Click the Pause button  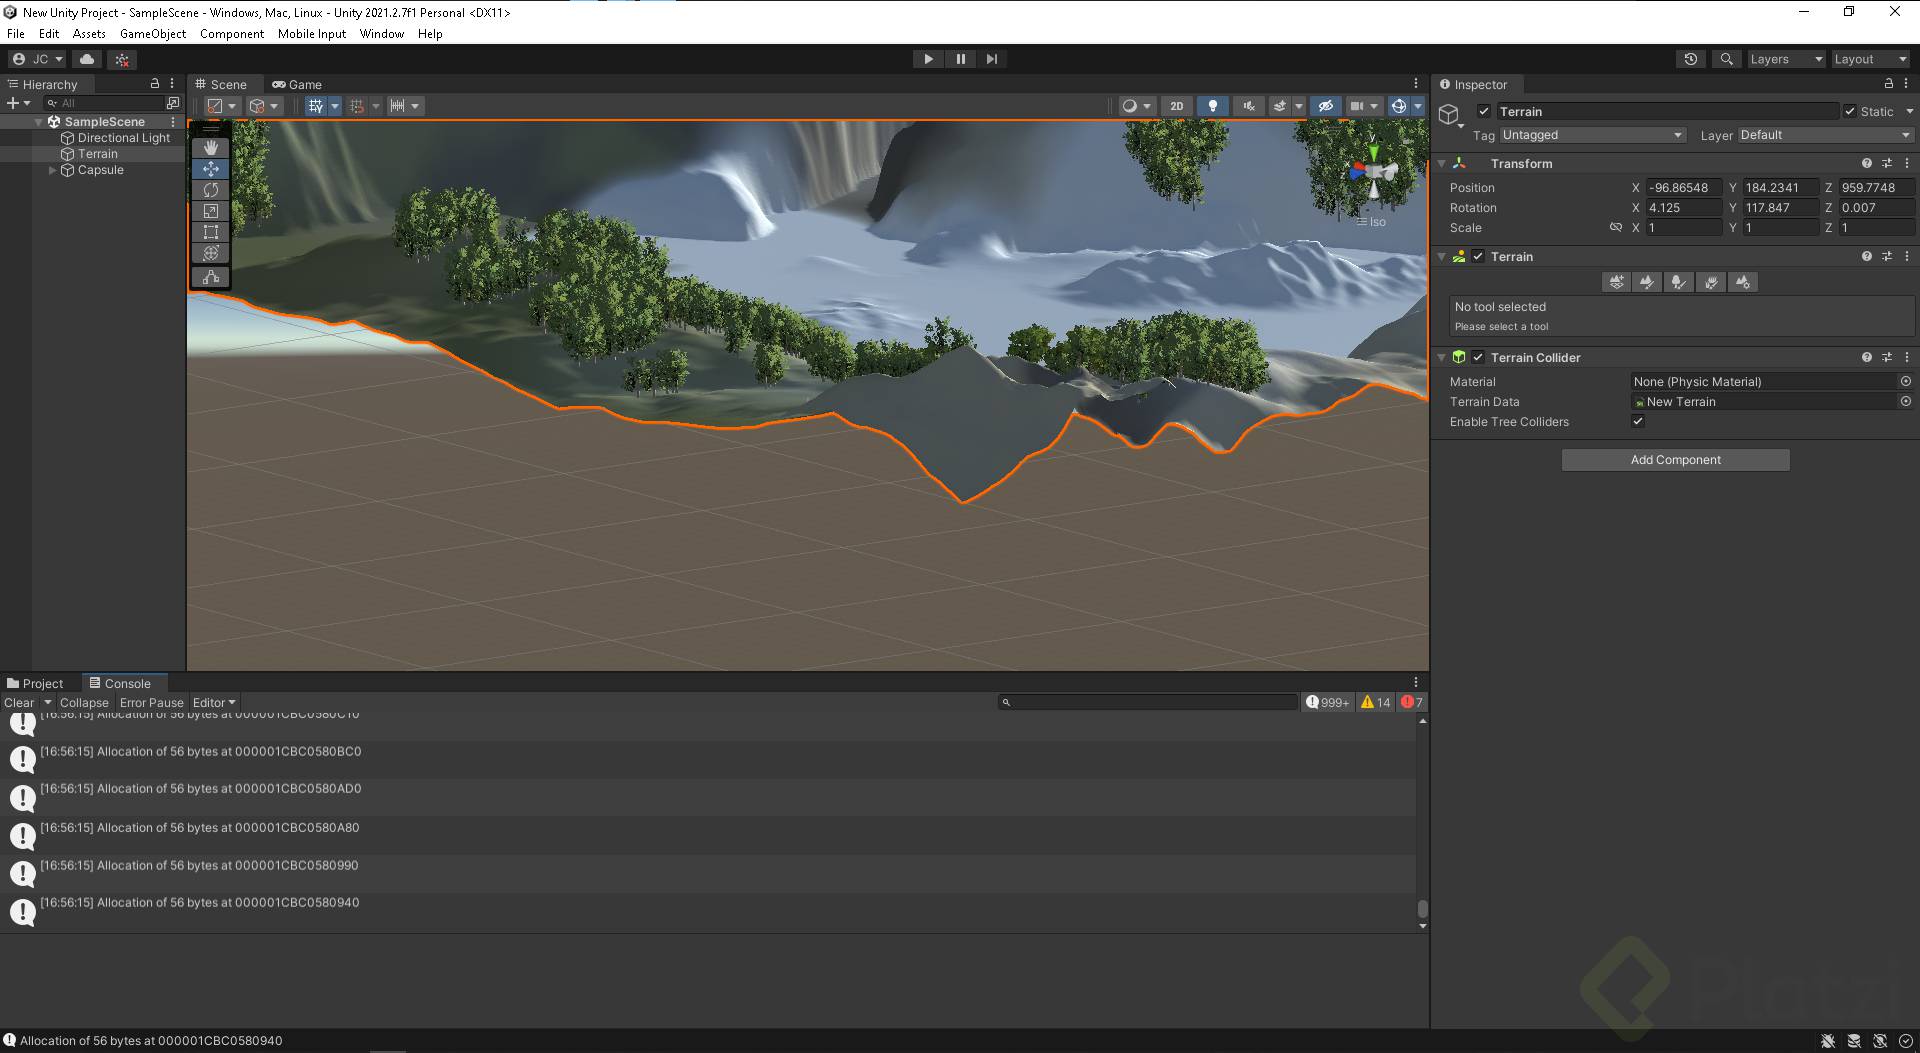[x=961, y=59]
